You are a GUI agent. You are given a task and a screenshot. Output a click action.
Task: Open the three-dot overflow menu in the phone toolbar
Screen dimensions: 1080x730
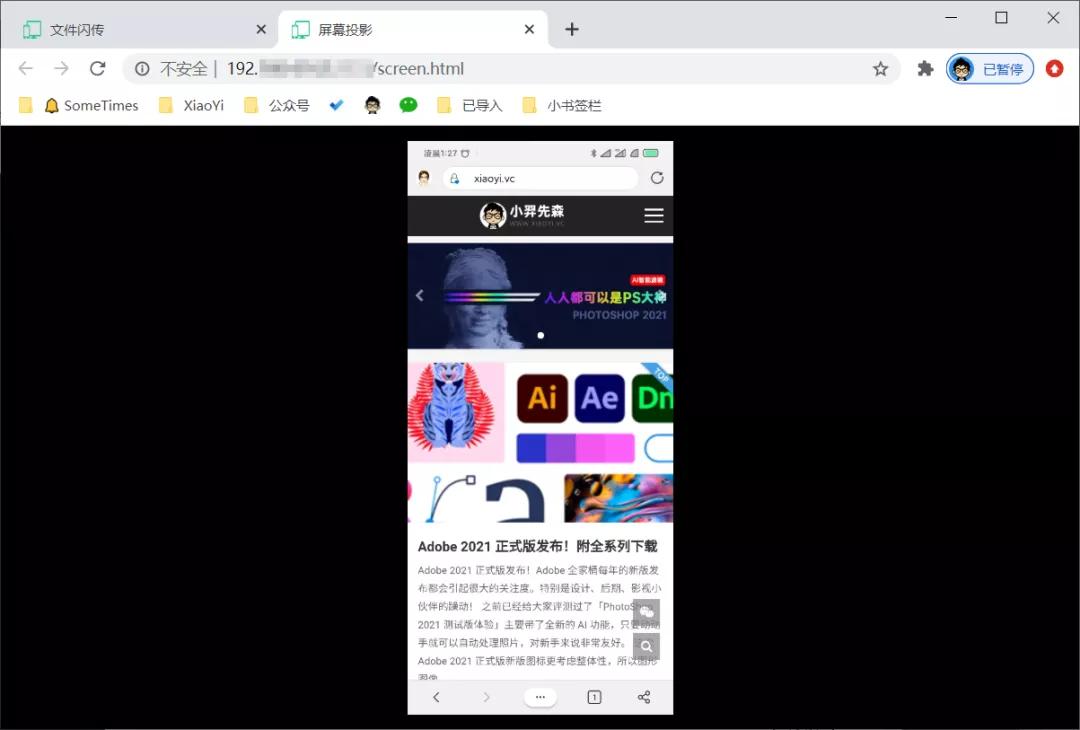click(540, 697)
